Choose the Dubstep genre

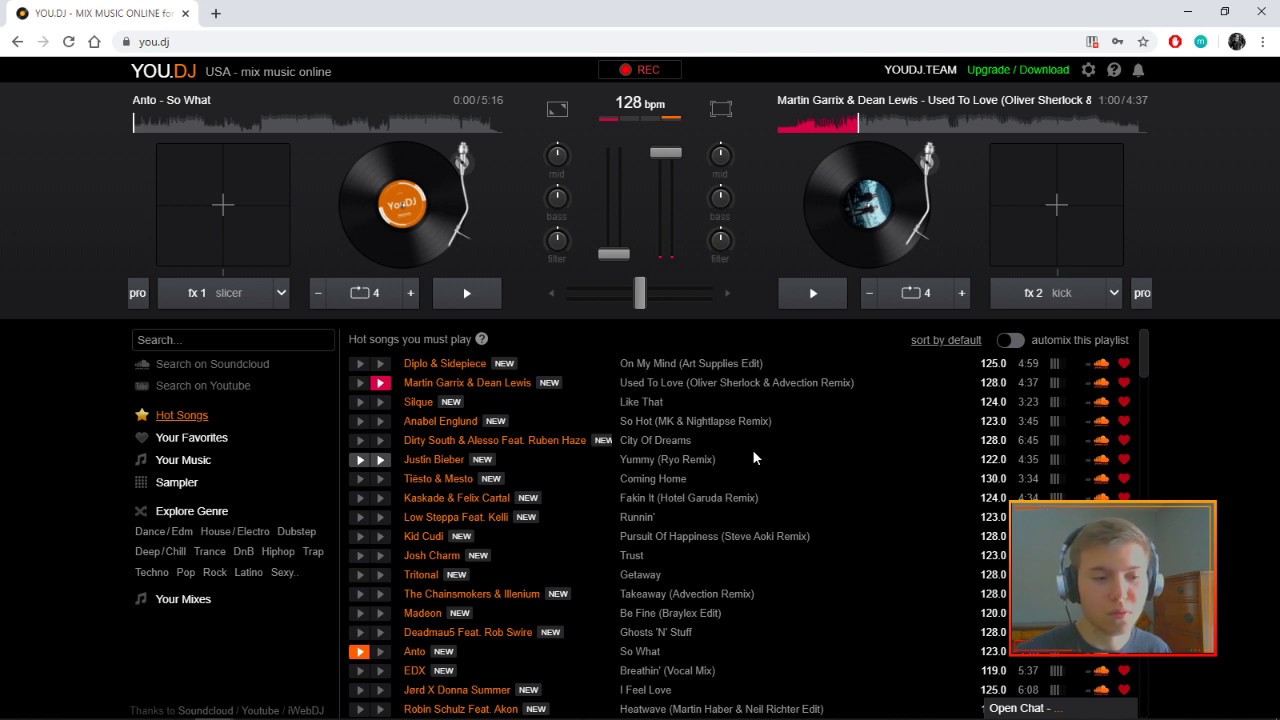point(296,532)
